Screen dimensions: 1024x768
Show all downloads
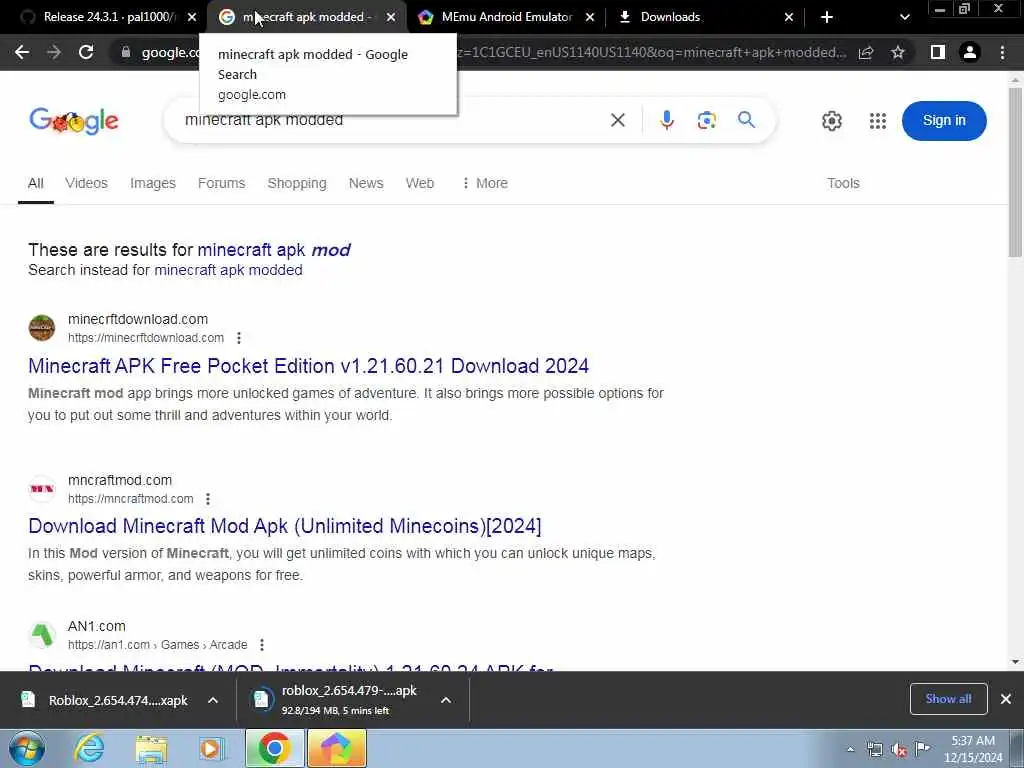(948, 699)
